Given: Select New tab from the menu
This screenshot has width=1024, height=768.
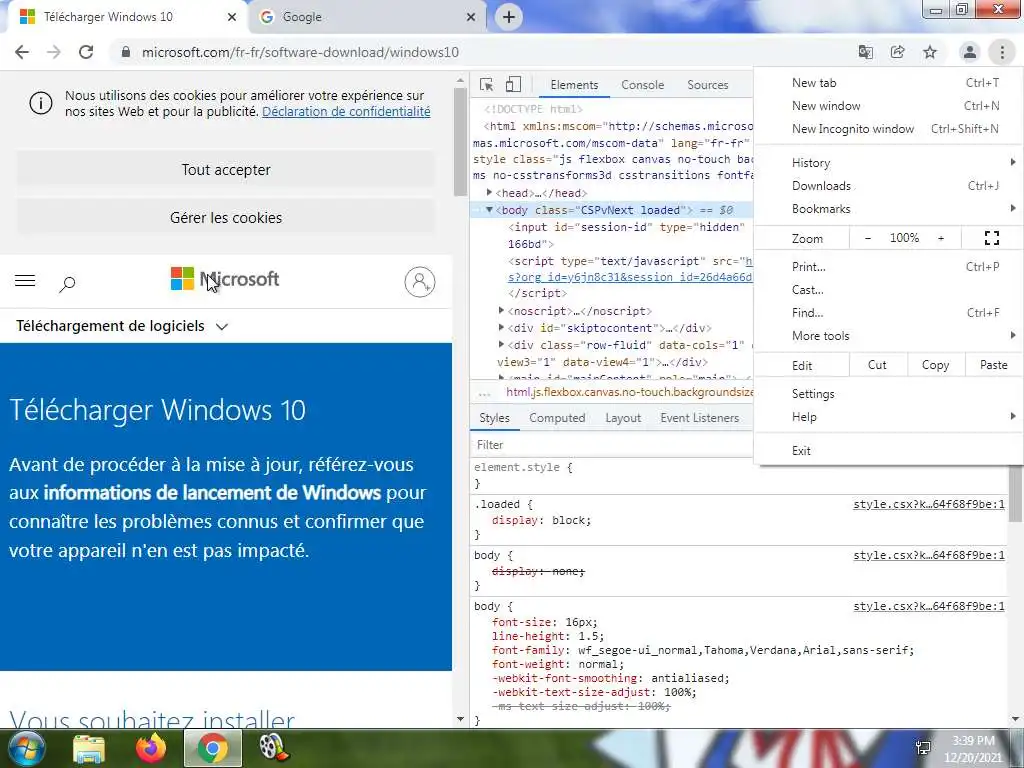Looking at the screenshot, I should click(888, 83).
